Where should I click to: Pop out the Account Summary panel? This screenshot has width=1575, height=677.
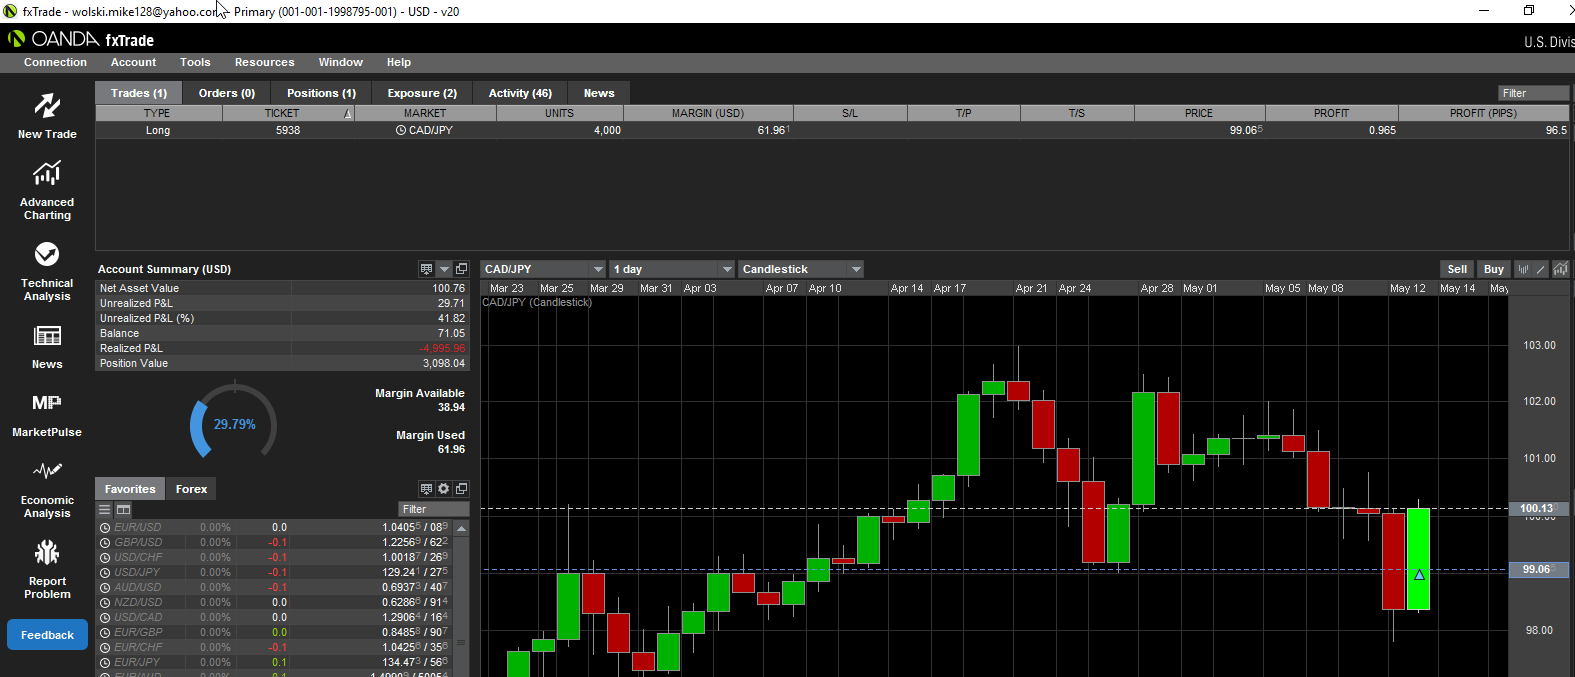point(461,269)
